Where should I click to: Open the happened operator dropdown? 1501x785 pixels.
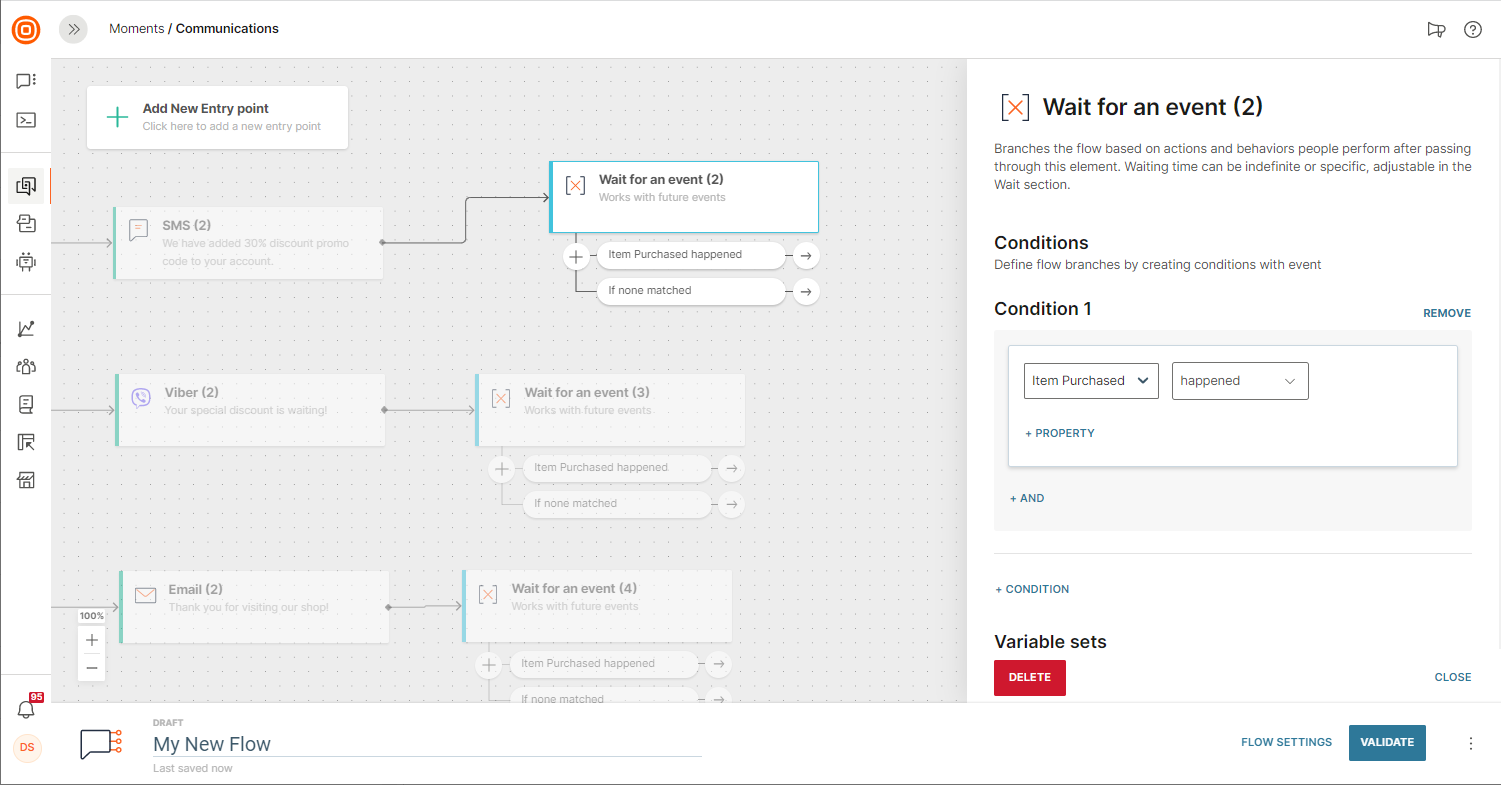(x=1239, y=381)
